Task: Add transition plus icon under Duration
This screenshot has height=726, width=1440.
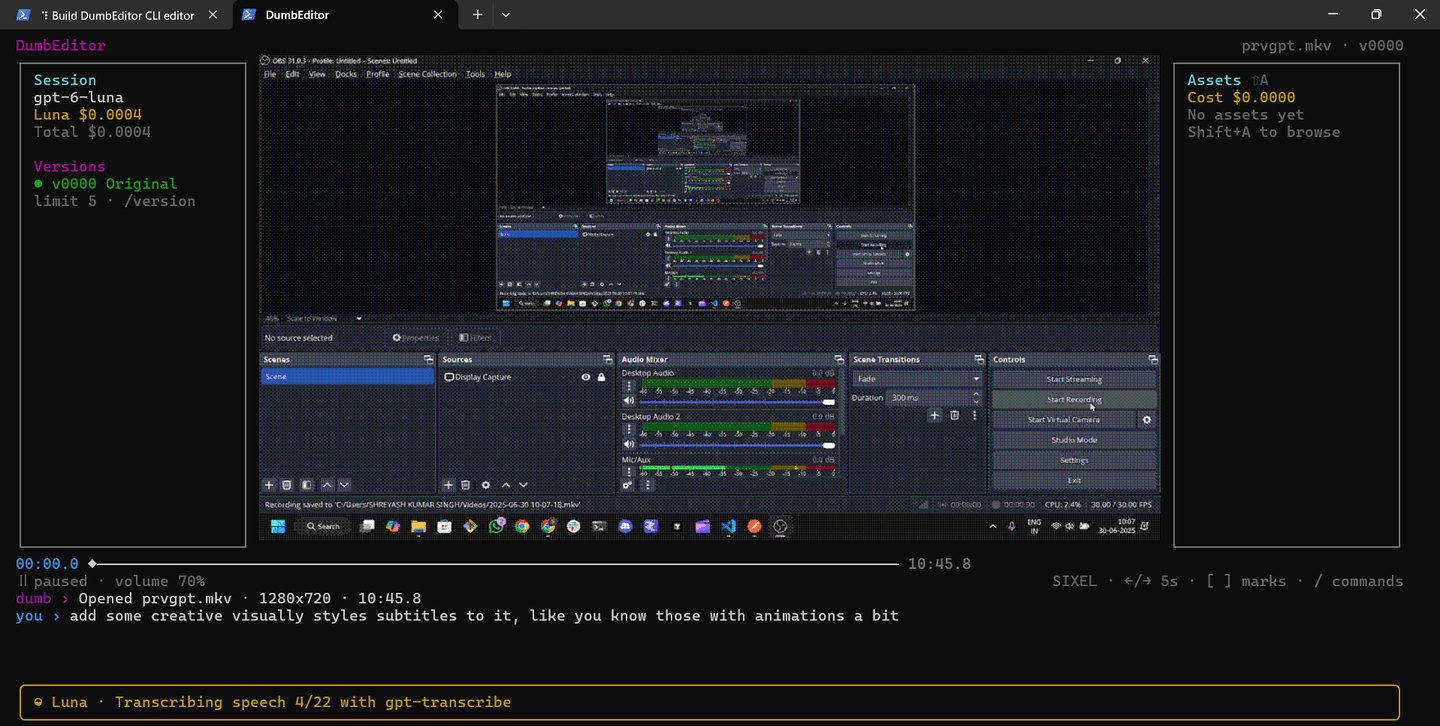Action: (935, 415)
